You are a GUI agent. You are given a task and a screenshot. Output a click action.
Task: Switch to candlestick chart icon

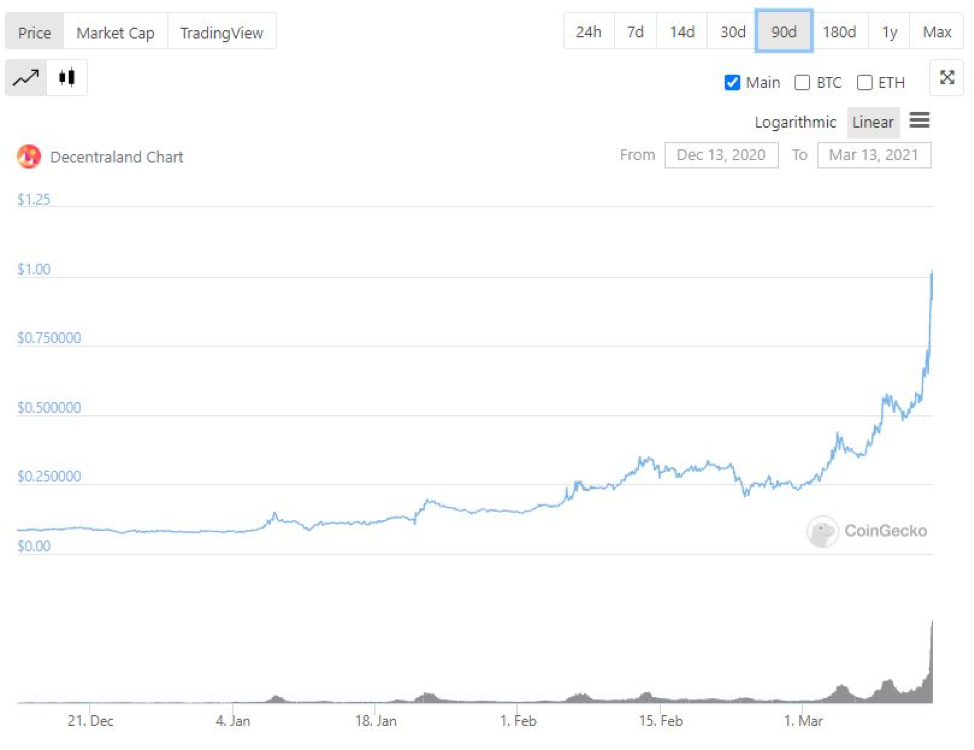click(x=67, y=78)
